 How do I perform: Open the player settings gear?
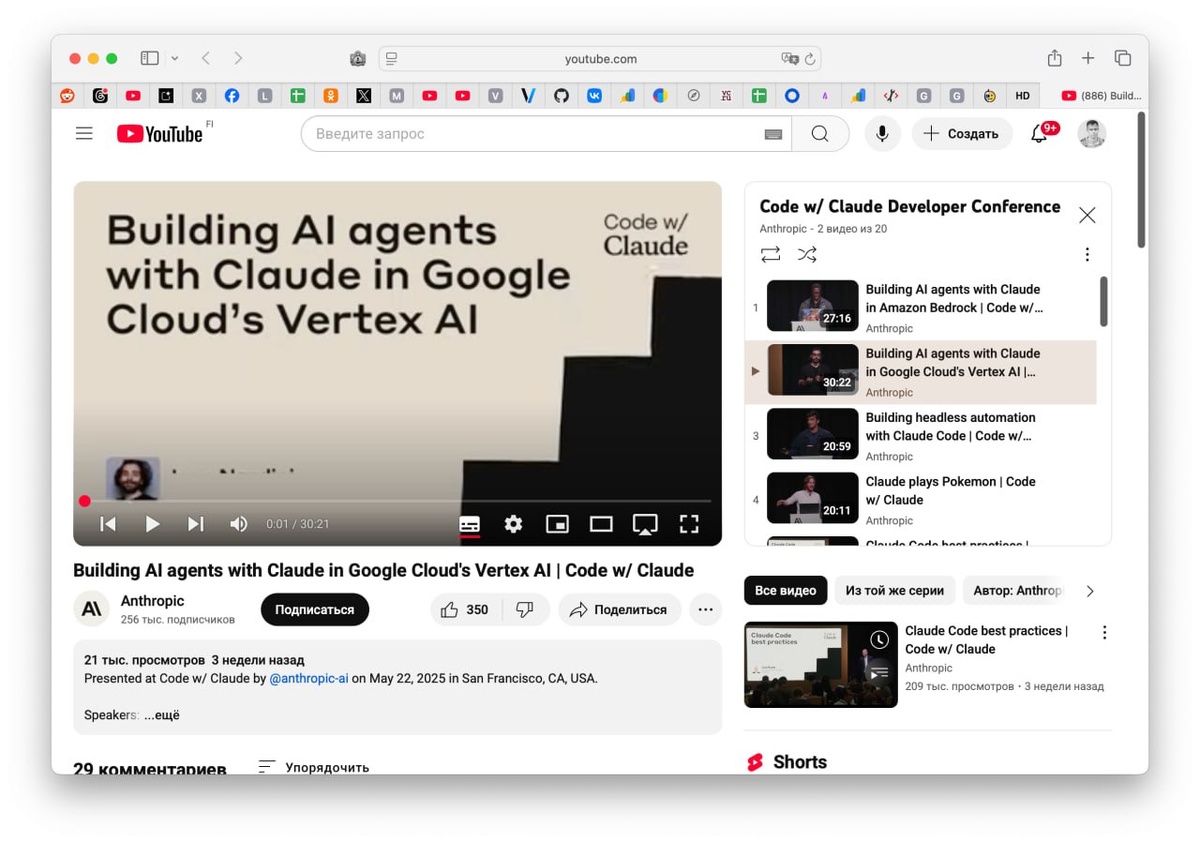point(513,524)
